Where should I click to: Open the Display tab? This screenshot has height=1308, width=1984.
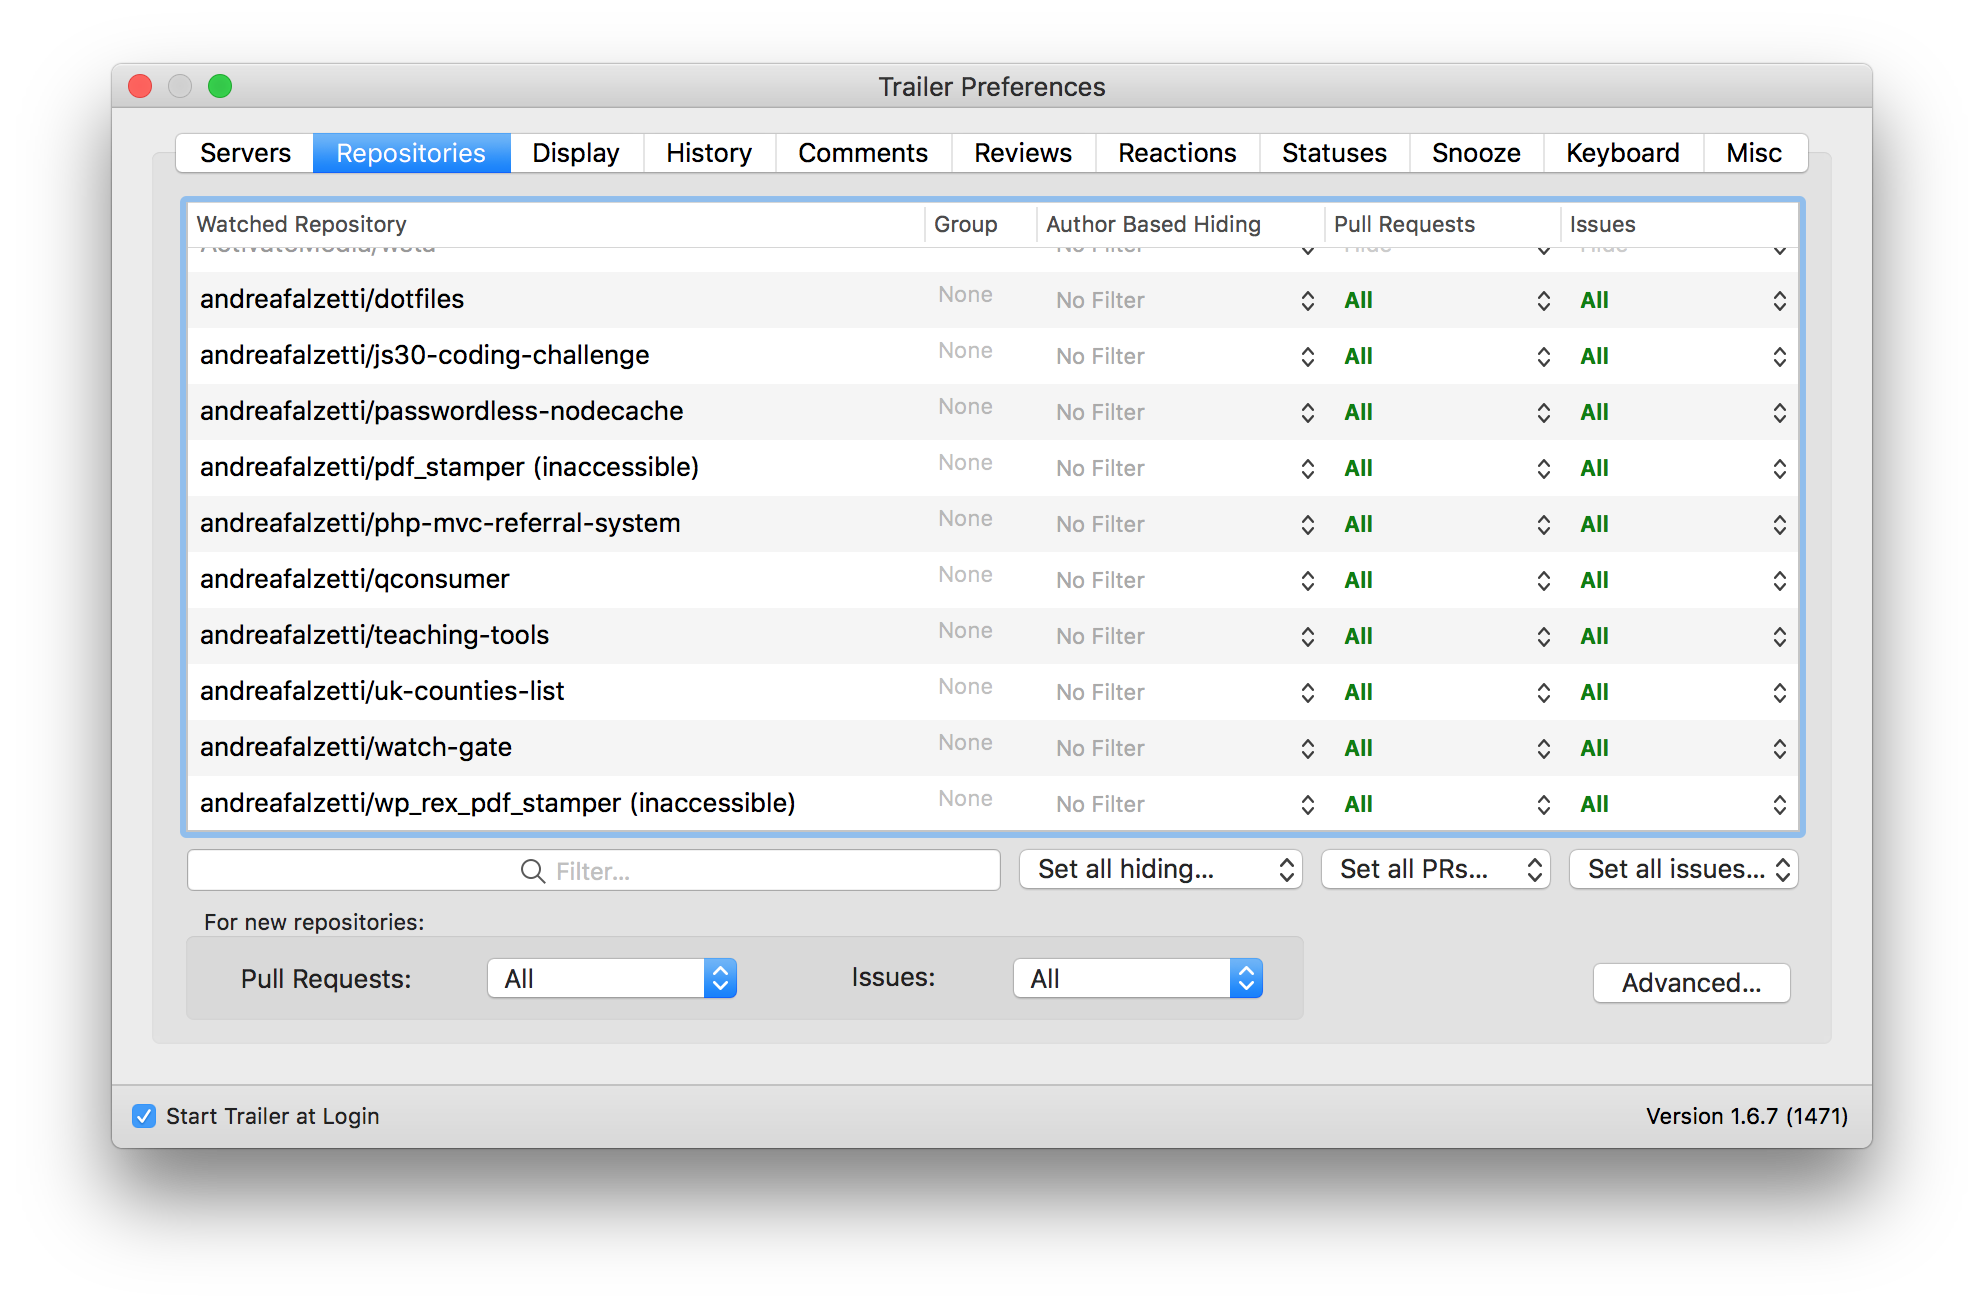(576, 153)
